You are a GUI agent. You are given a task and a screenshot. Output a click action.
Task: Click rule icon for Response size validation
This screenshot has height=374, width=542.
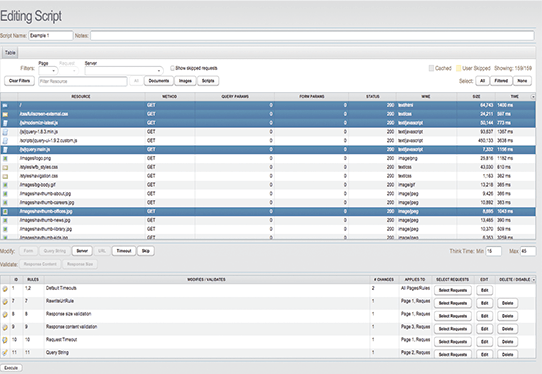(5, 315)
